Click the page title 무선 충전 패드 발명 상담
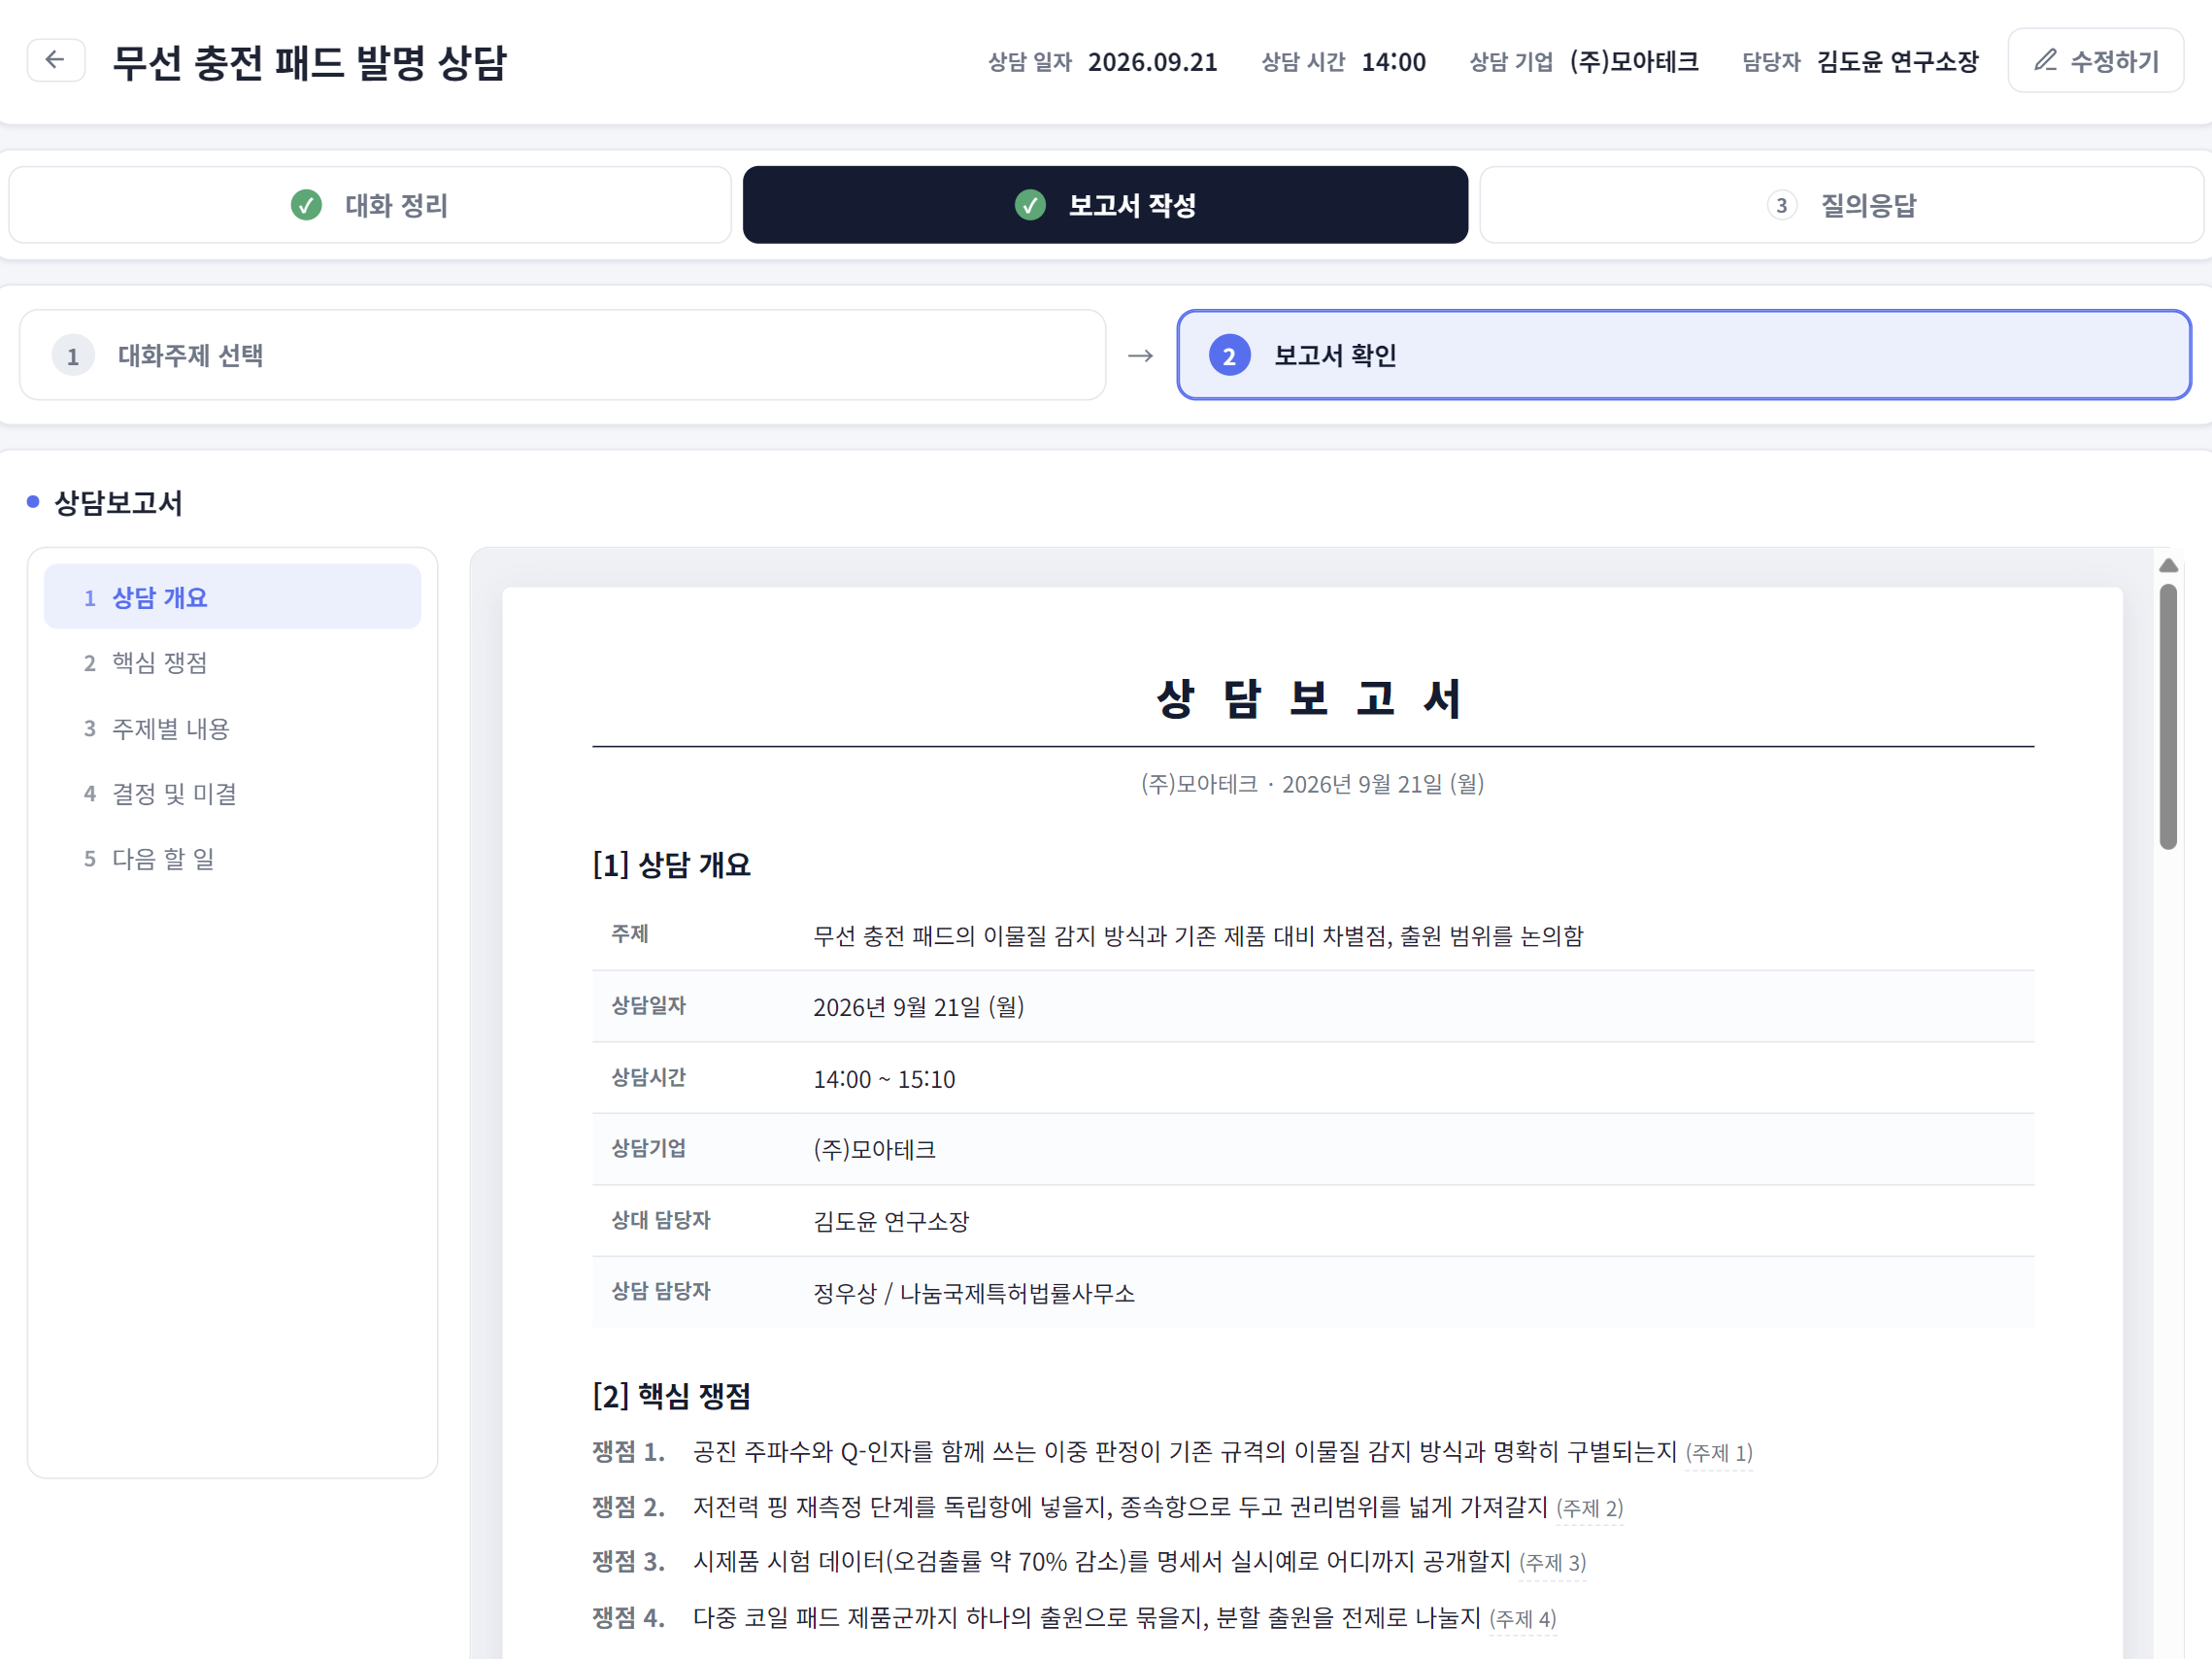 pos(310,62)
